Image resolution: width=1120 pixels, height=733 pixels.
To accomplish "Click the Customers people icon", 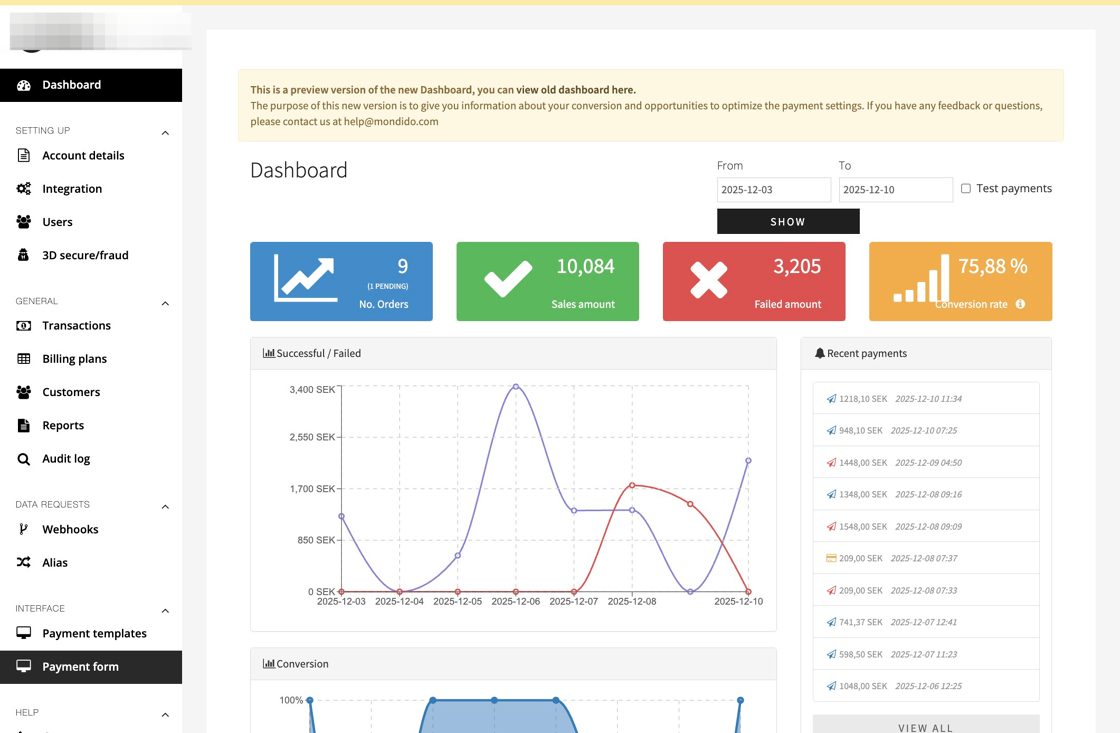I will [x=24, y=392].
